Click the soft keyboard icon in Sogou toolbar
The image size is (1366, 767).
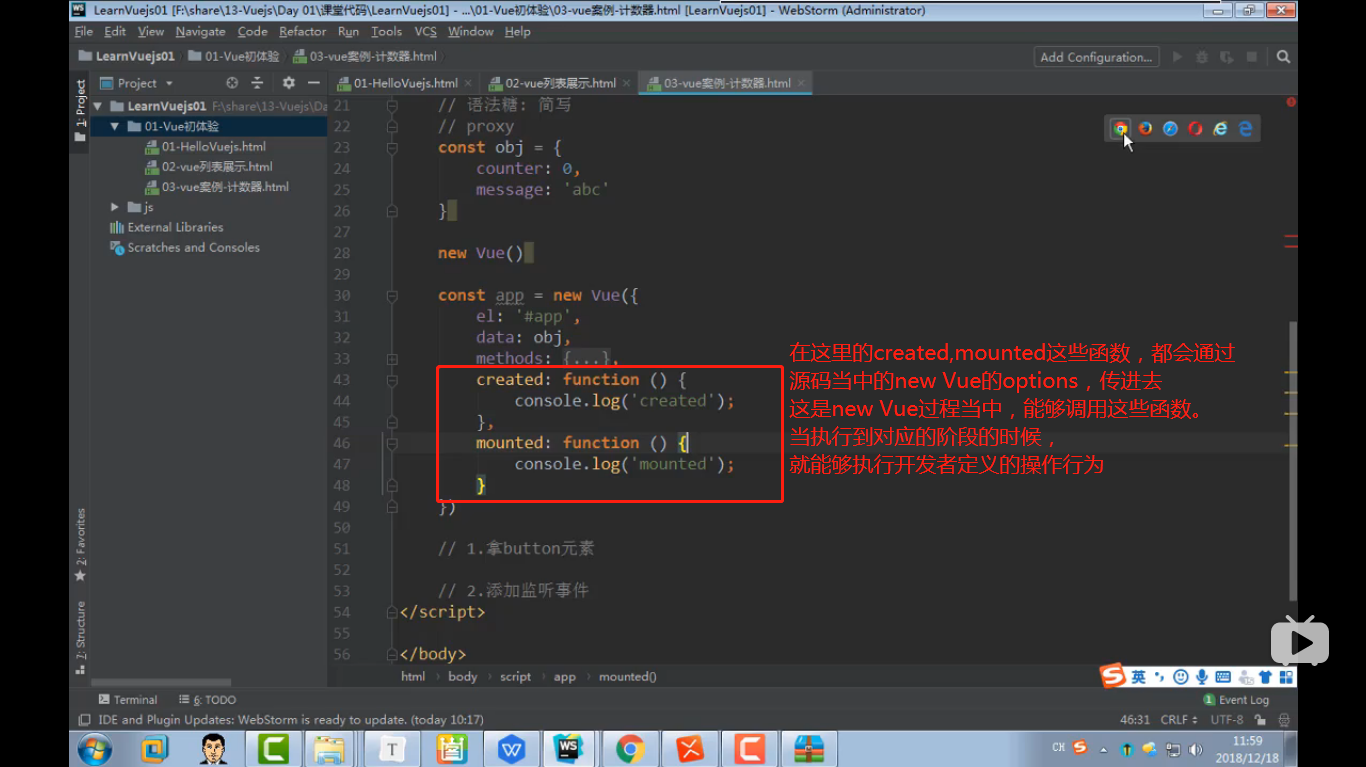1223,677
